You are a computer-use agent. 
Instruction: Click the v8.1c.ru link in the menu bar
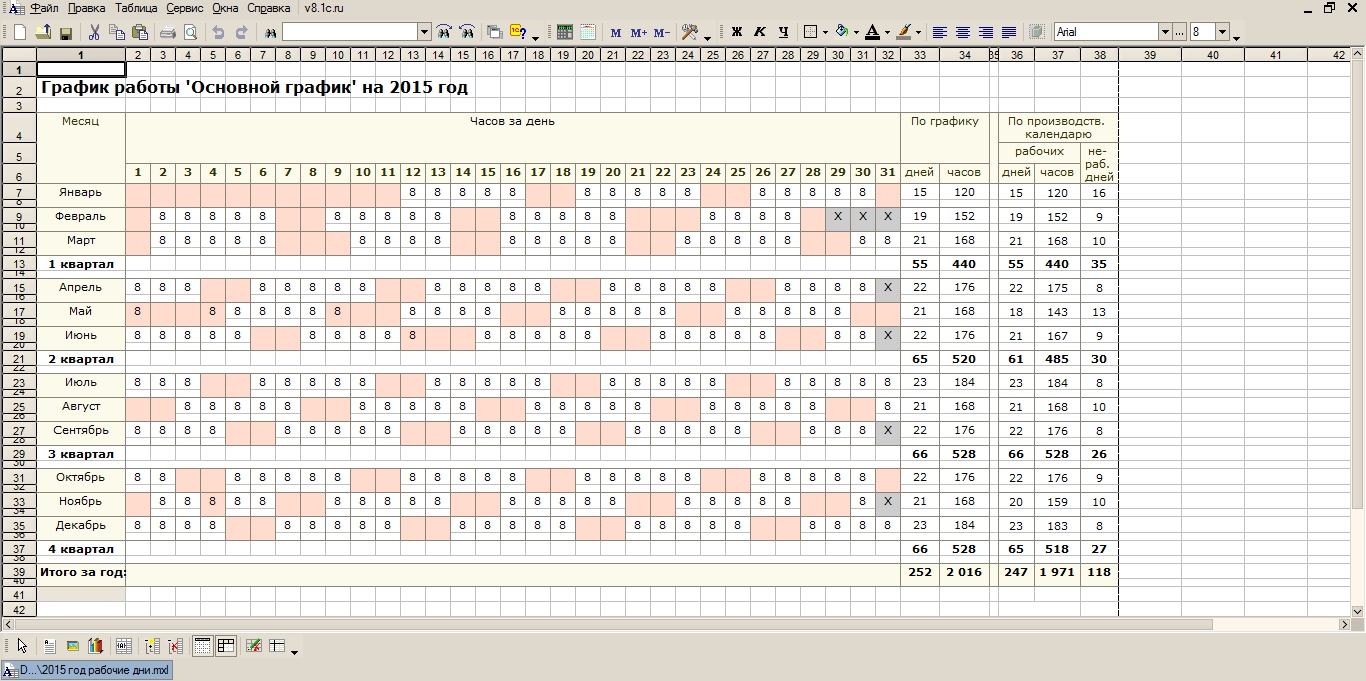326,8
